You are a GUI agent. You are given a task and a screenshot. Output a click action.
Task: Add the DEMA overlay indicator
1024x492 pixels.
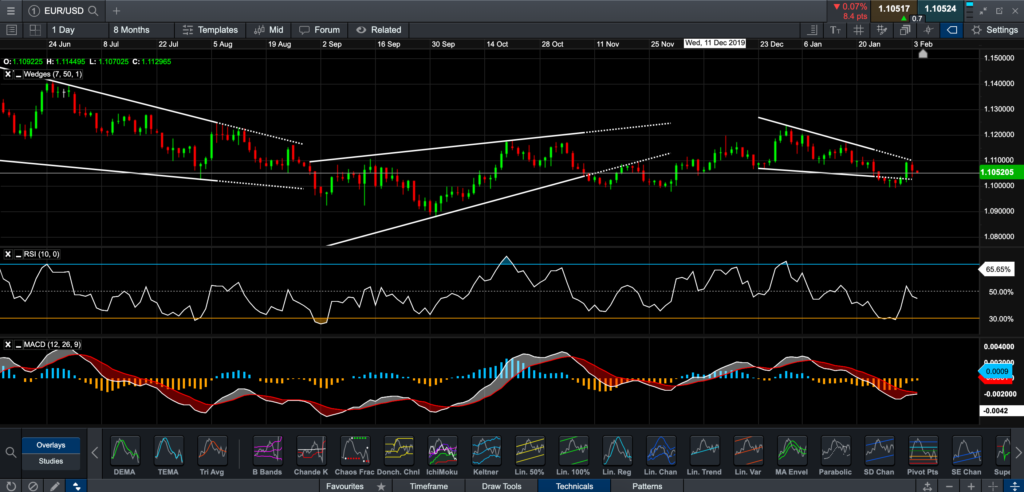pyautogui.click(x=125, y=452)
